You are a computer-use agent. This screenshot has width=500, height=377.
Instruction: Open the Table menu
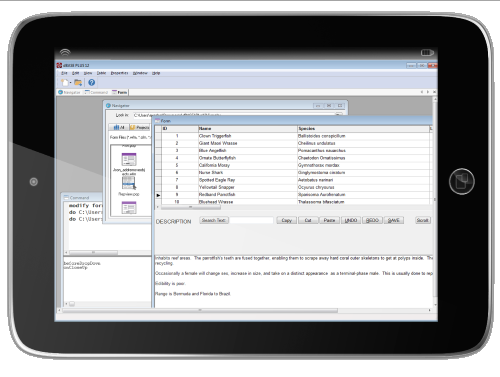click(101, 73)
